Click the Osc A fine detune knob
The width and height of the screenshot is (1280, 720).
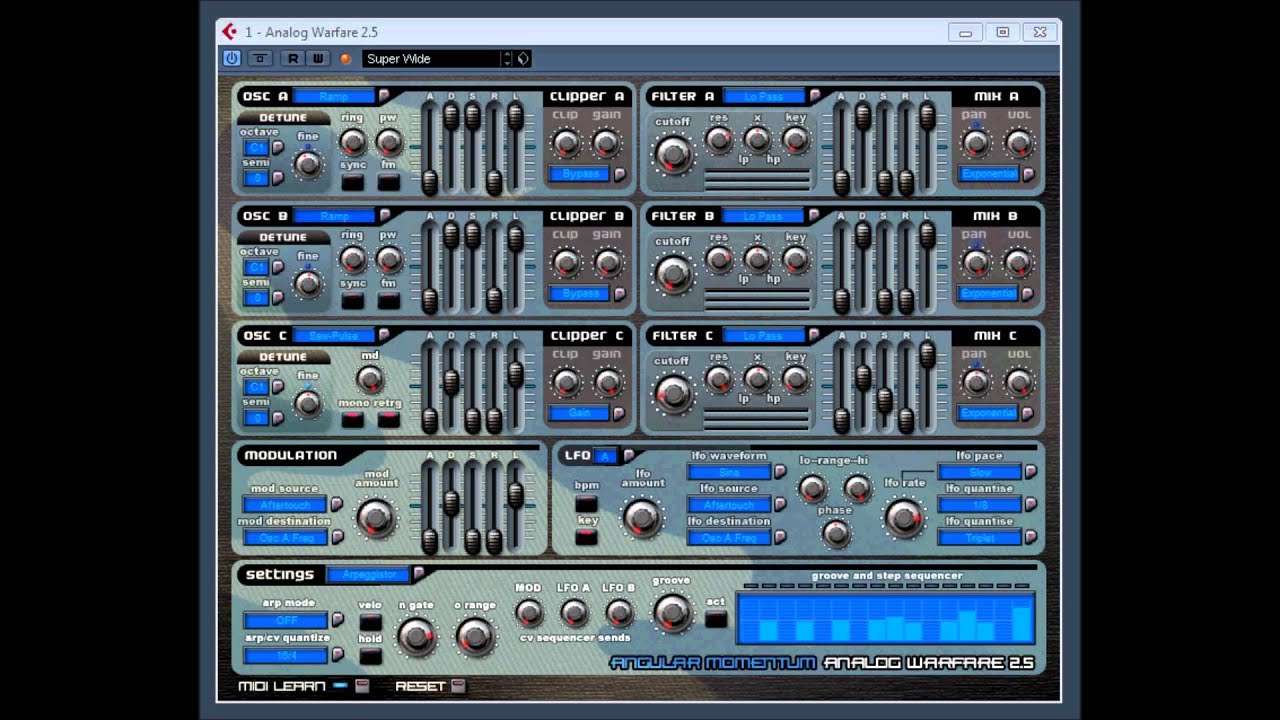coord(308,165)
